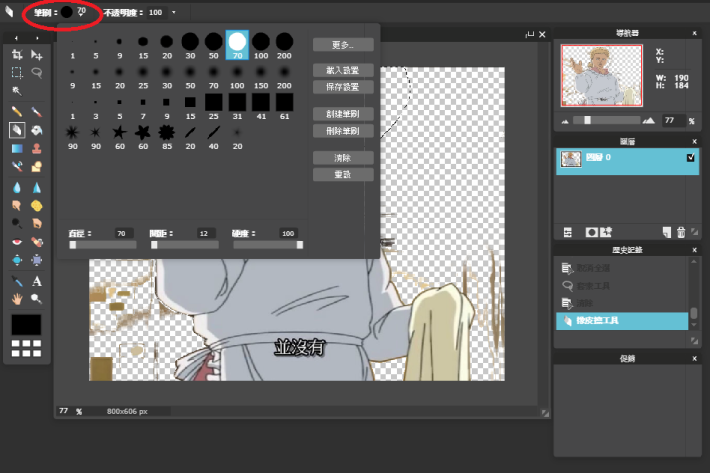This screenshot has width=710, height=473.
Task: Open layer styles icon
Action: 606,233
